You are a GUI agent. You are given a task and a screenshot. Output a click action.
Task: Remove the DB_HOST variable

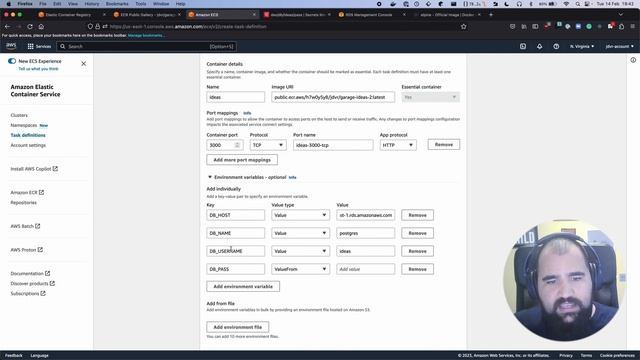417,215
